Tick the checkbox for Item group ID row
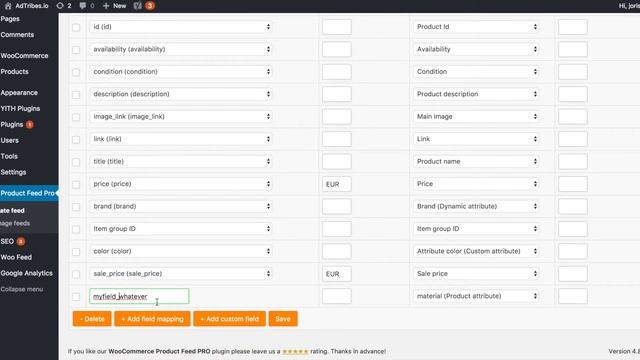640x360 pixels. click(76, 229)
